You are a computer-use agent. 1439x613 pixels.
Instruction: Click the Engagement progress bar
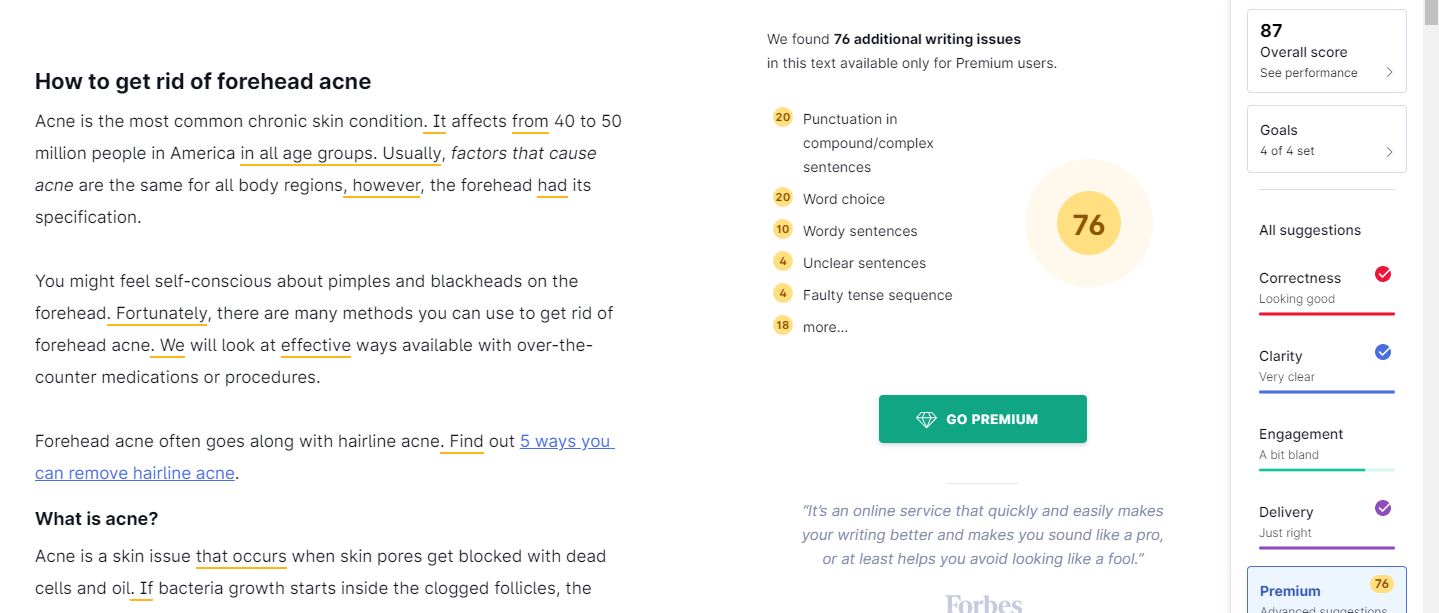click(x=1326, y=470)
